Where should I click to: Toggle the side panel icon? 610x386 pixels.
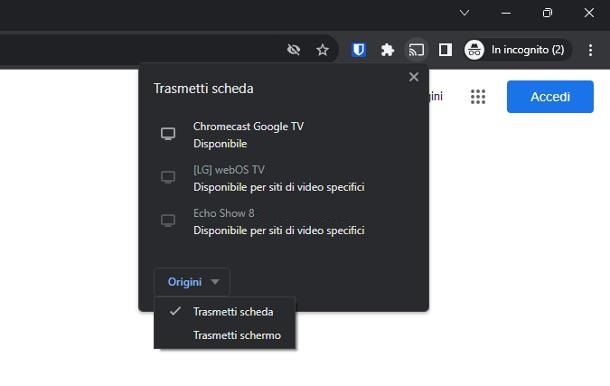pyautogui.click(x=445, y=50)
